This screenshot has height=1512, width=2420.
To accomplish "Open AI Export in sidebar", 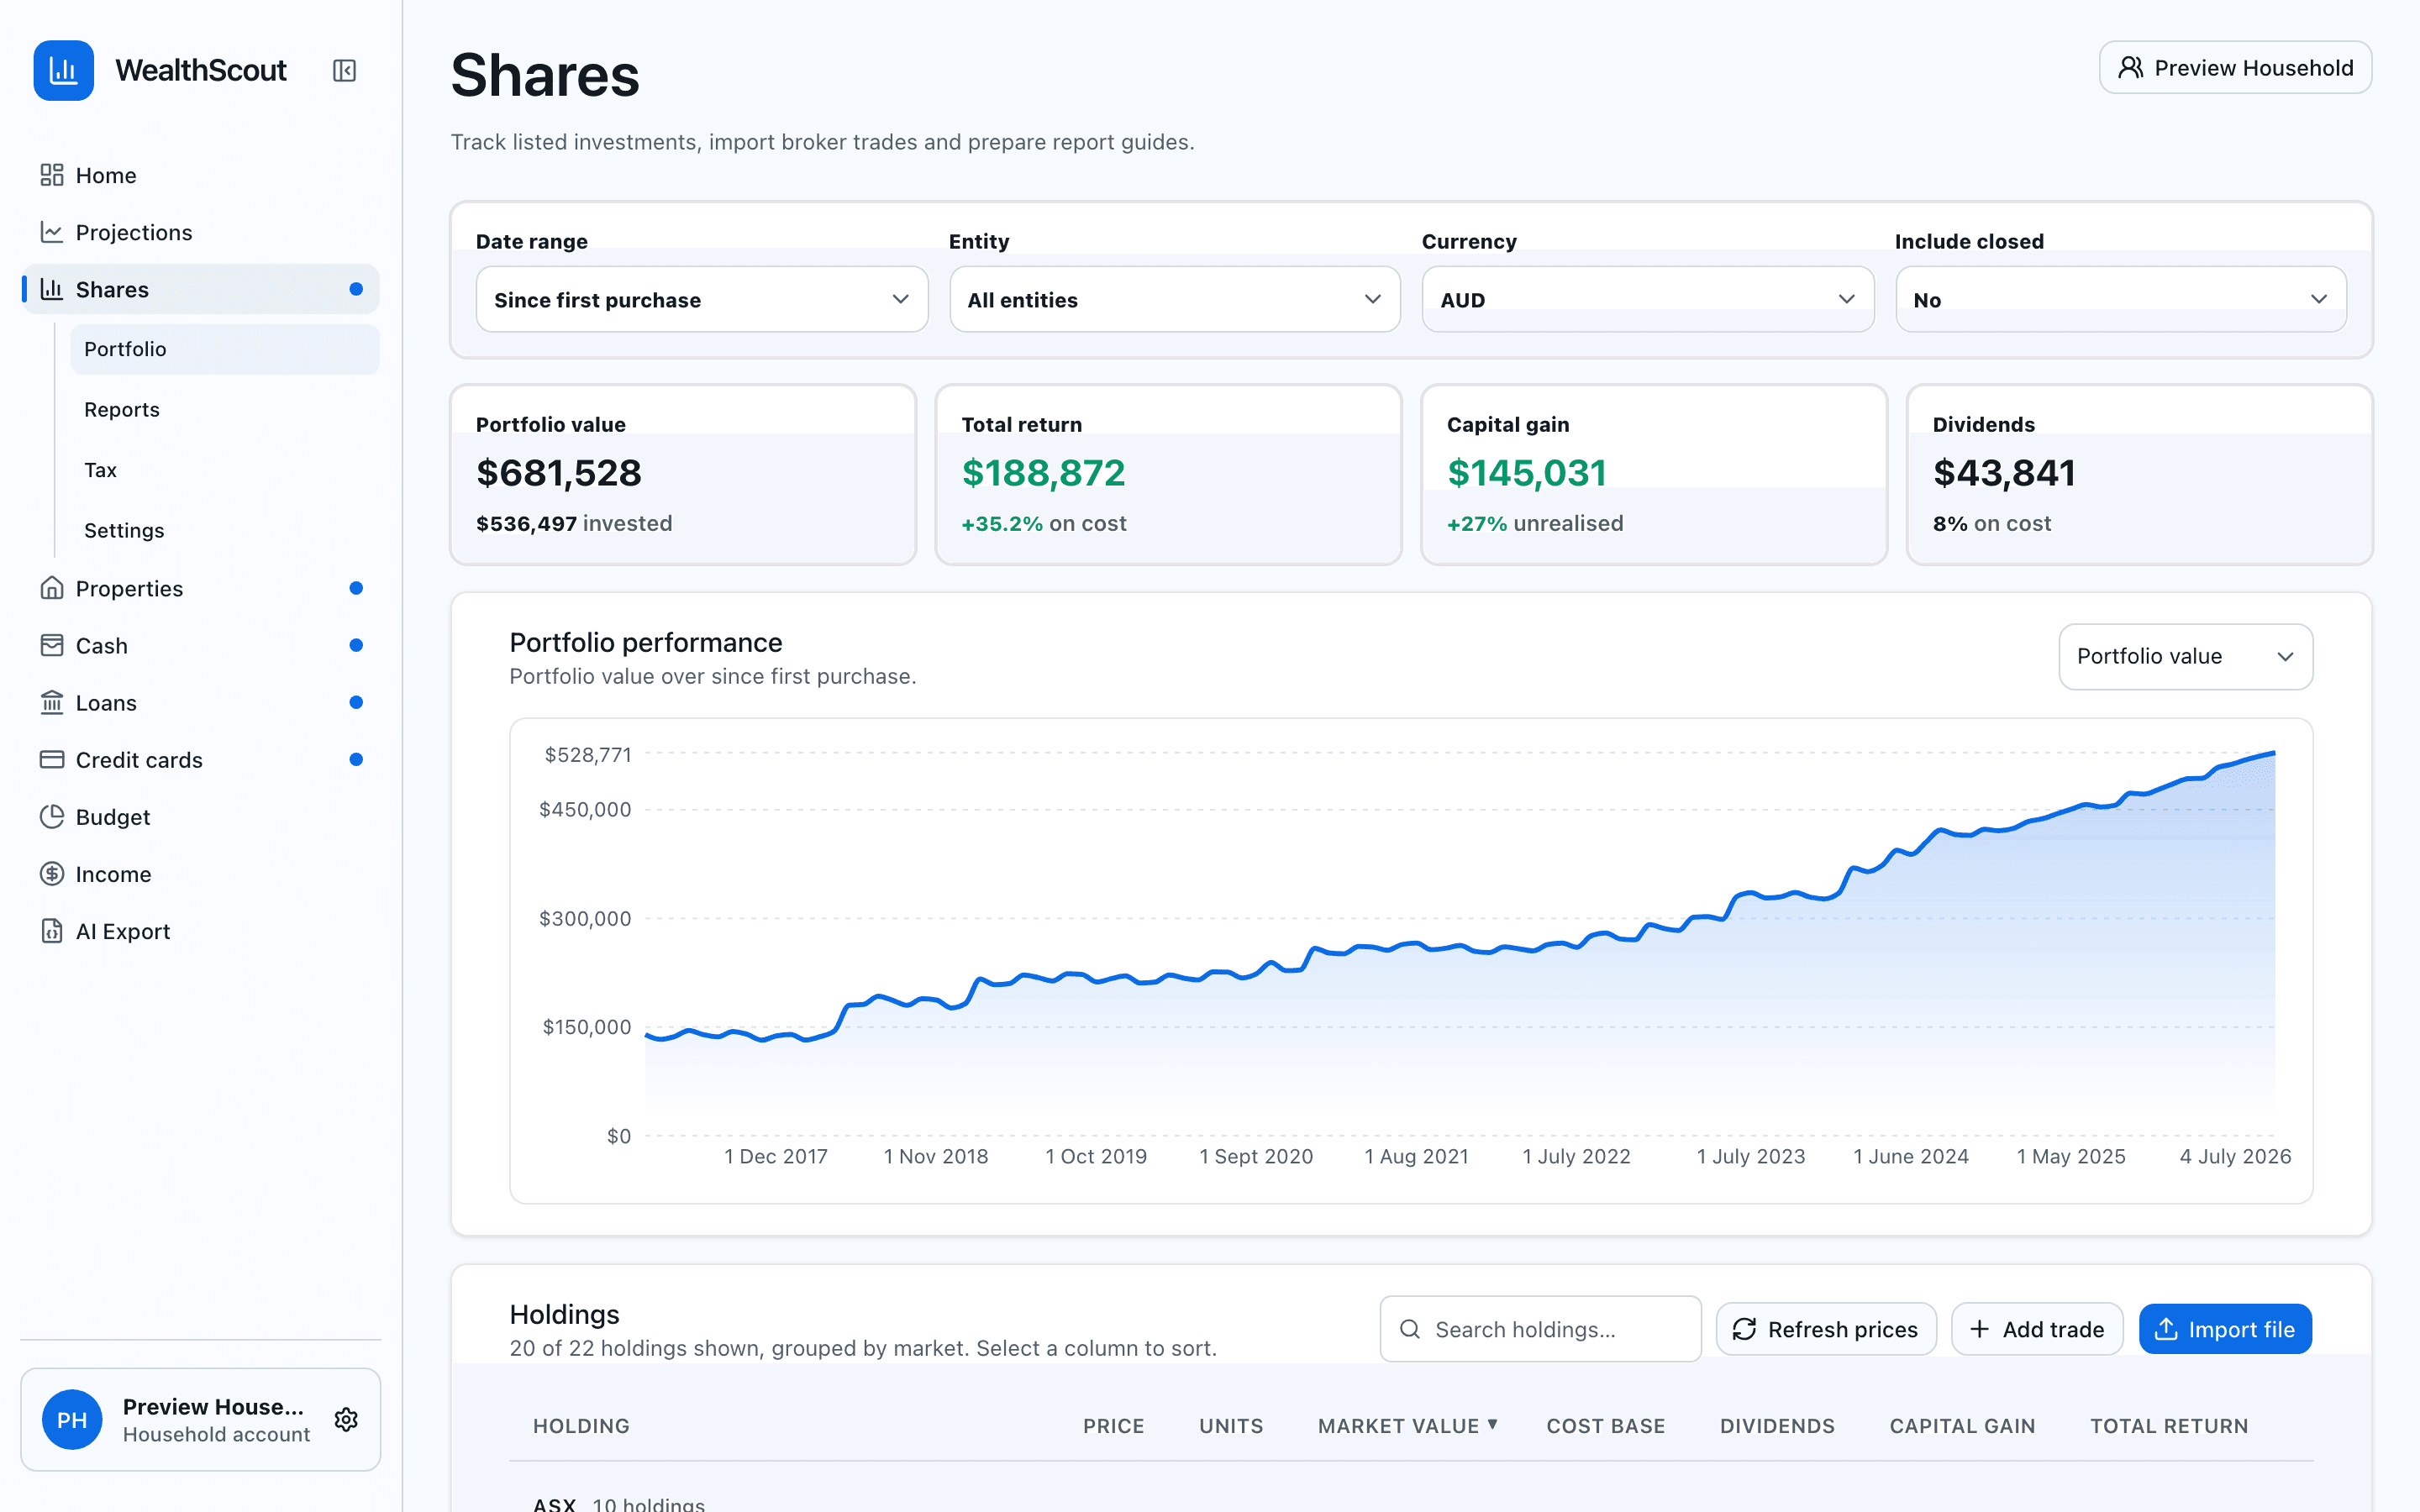I will click(200, 930).
